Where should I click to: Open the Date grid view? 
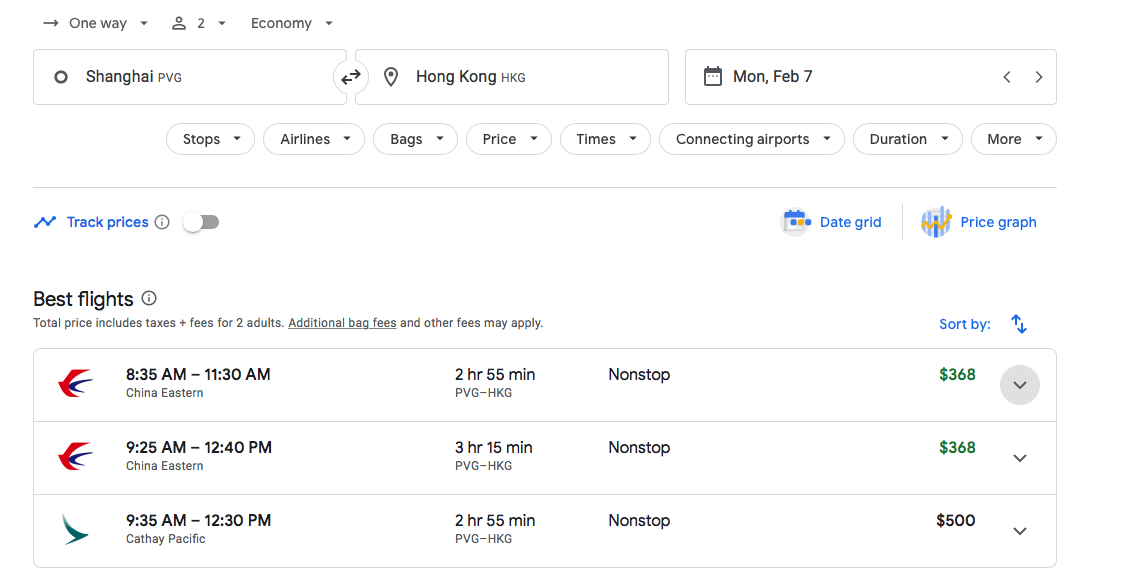point(832,222)
